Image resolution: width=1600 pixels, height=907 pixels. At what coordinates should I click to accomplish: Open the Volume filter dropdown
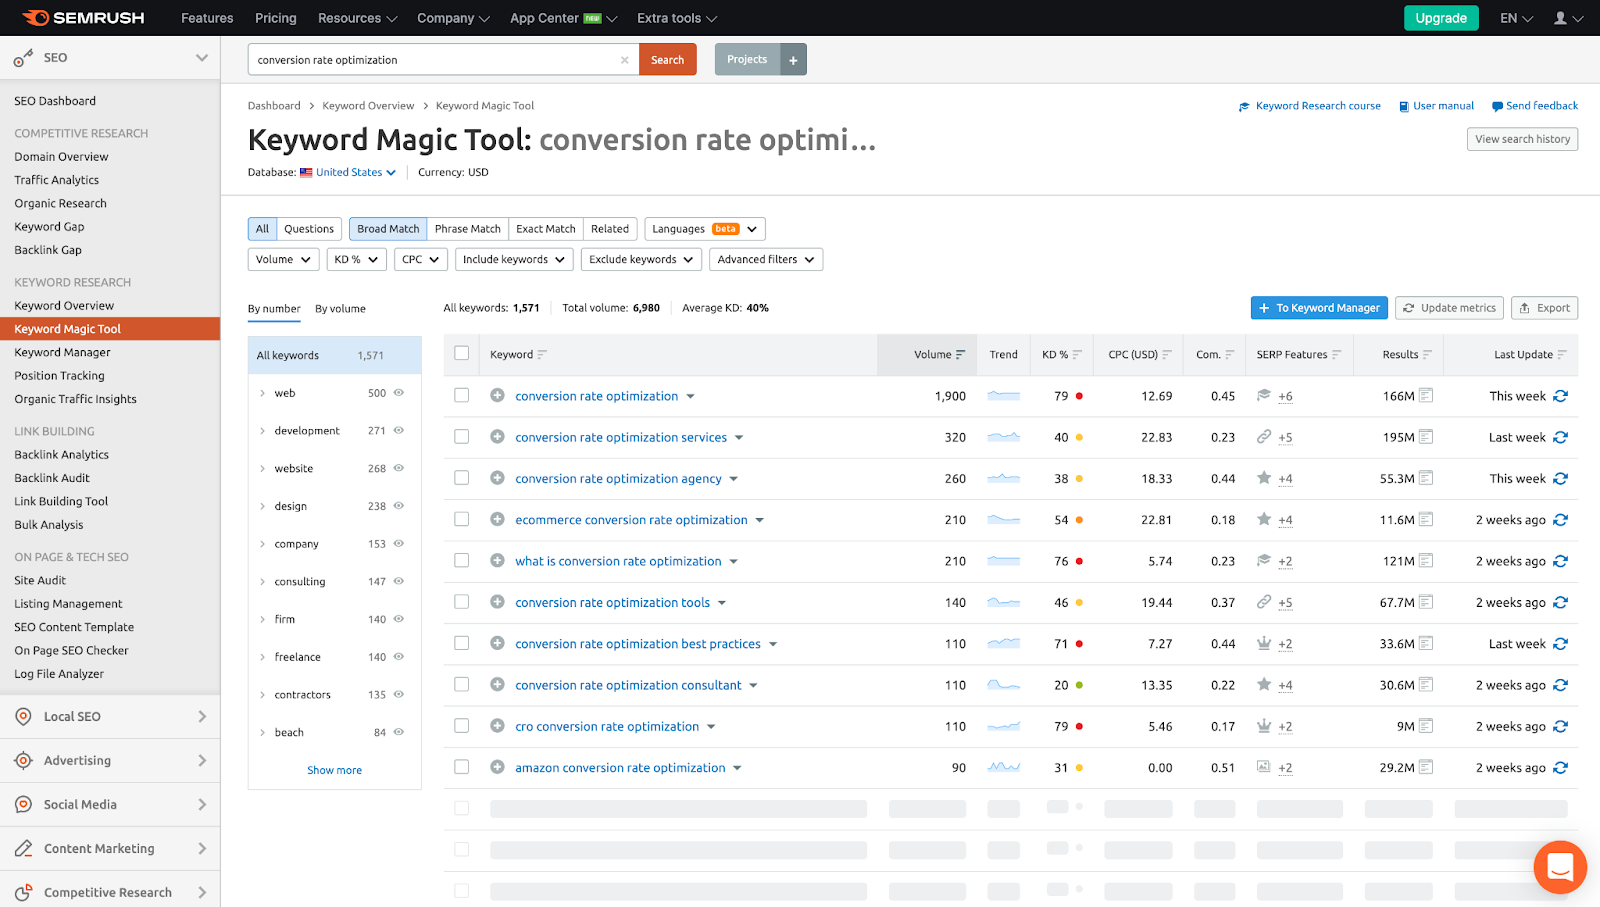pos(284,260)
